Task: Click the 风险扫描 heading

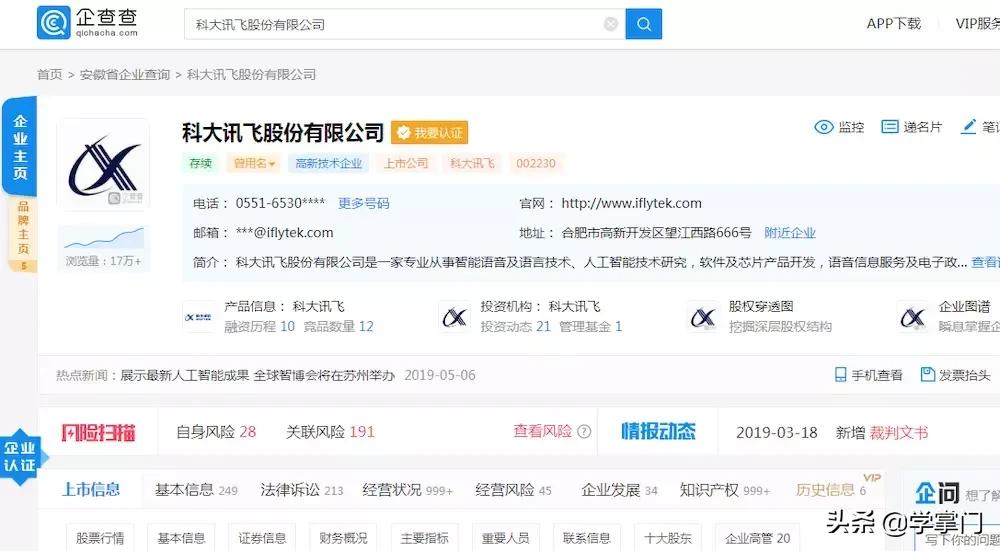Action: (99, 432)
